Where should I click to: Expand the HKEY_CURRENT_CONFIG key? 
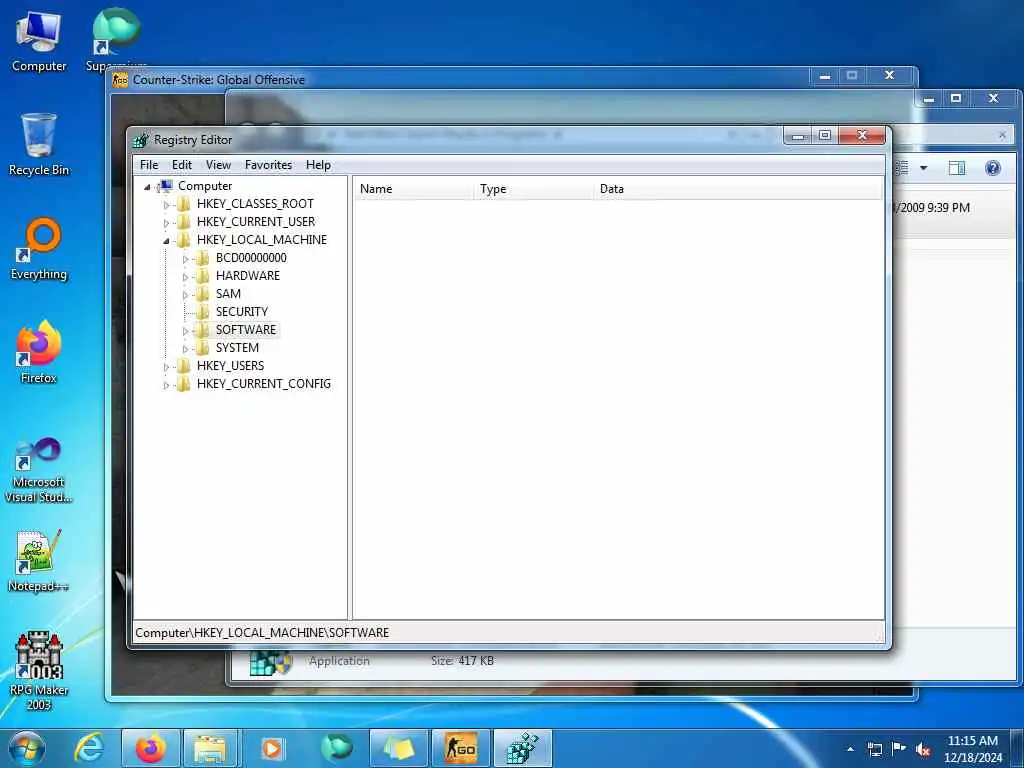pos(166,385)
